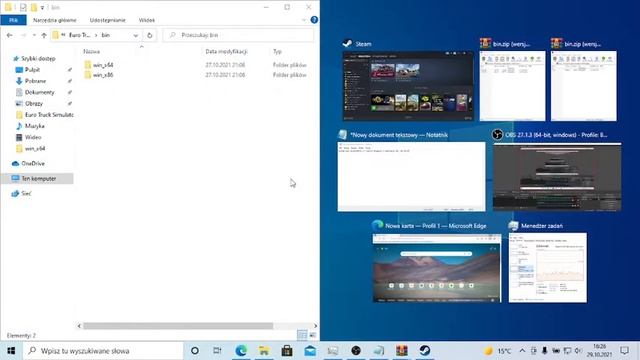Screen dimensions: 640x360
Task: Open the Narzędzia główne ribbon tab
Action: pyautogui.click(x=55, y=20)
